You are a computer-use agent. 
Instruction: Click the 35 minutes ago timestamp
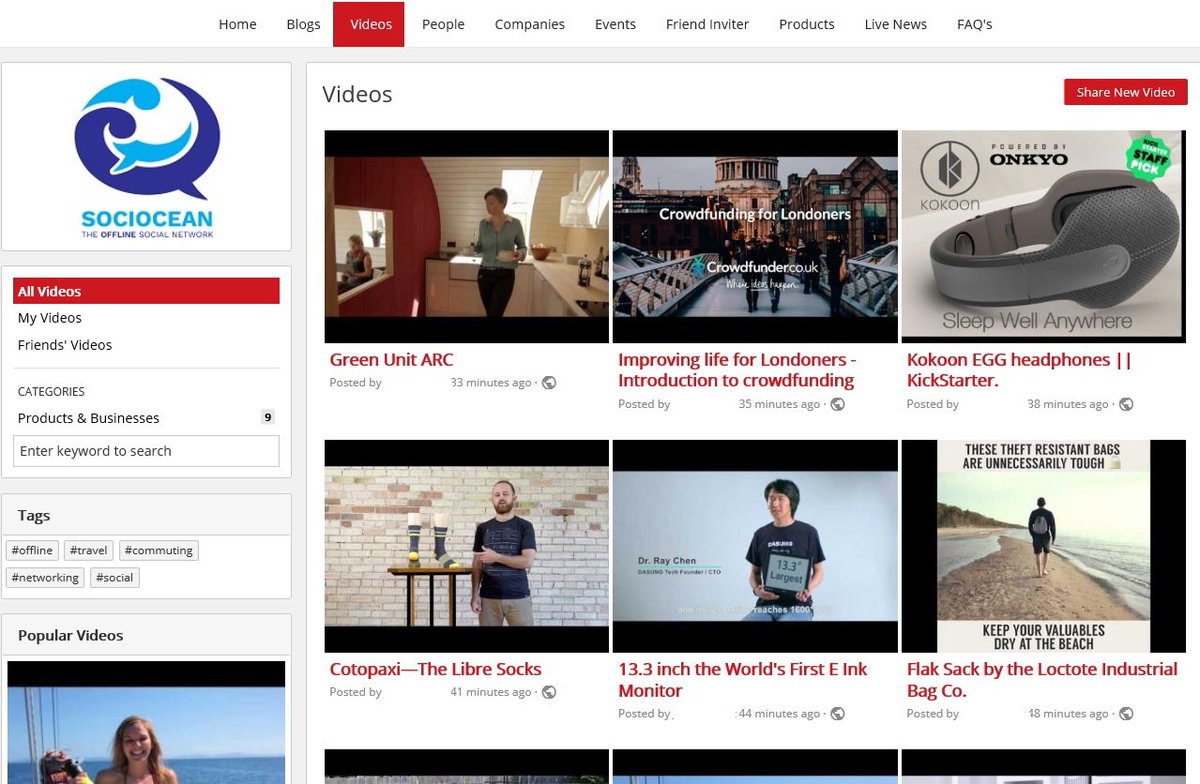(x=779, y=404)
